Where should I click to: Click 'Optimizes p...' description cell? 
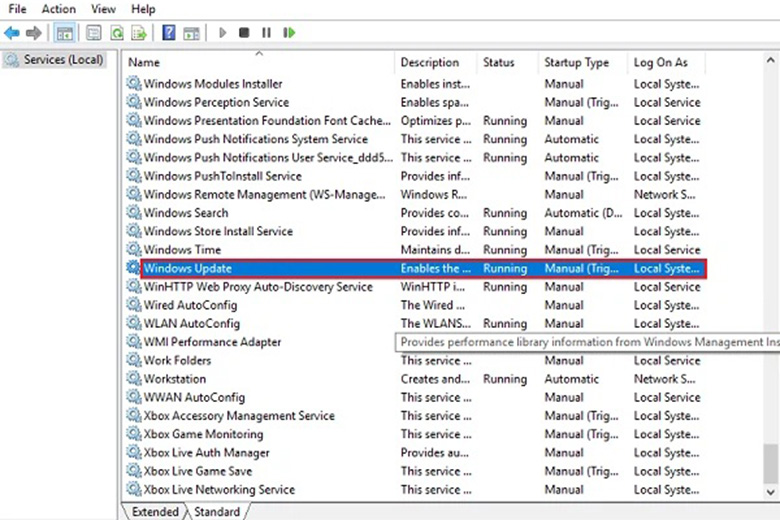[x=436, y=120]
